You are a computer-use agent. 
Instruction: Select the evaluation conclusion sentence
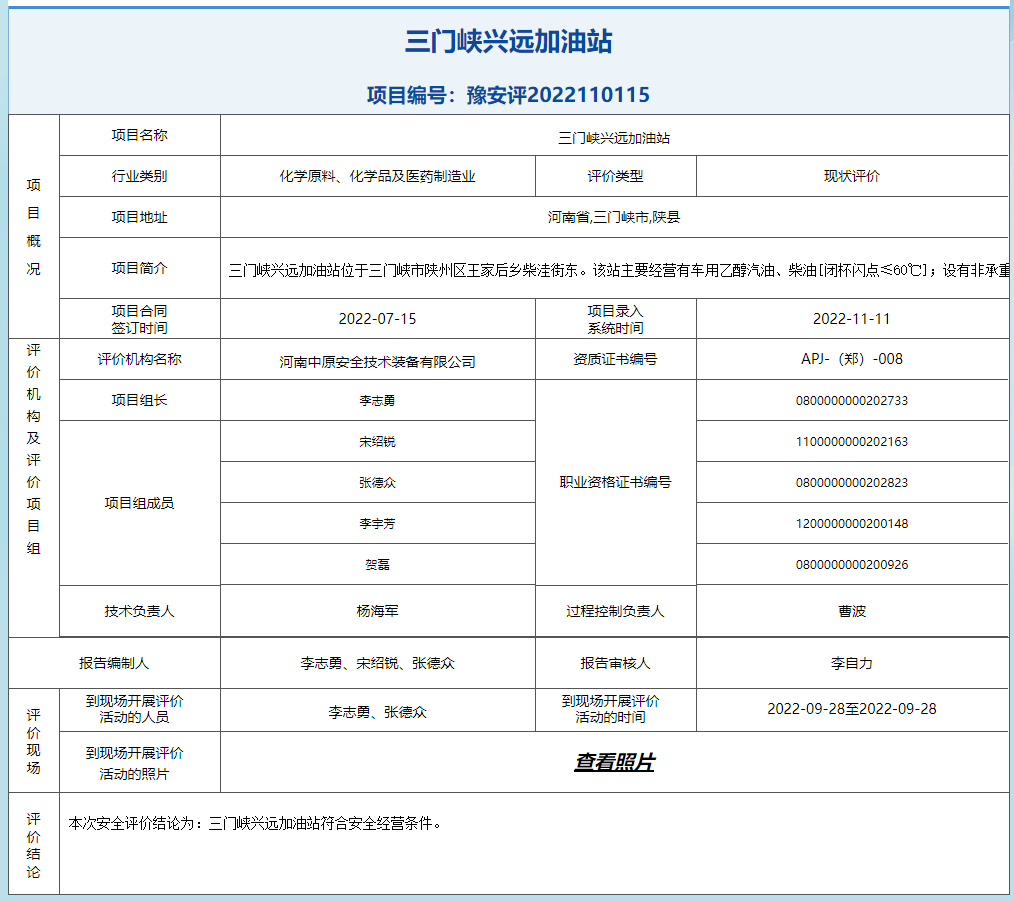tap(255, 823)
